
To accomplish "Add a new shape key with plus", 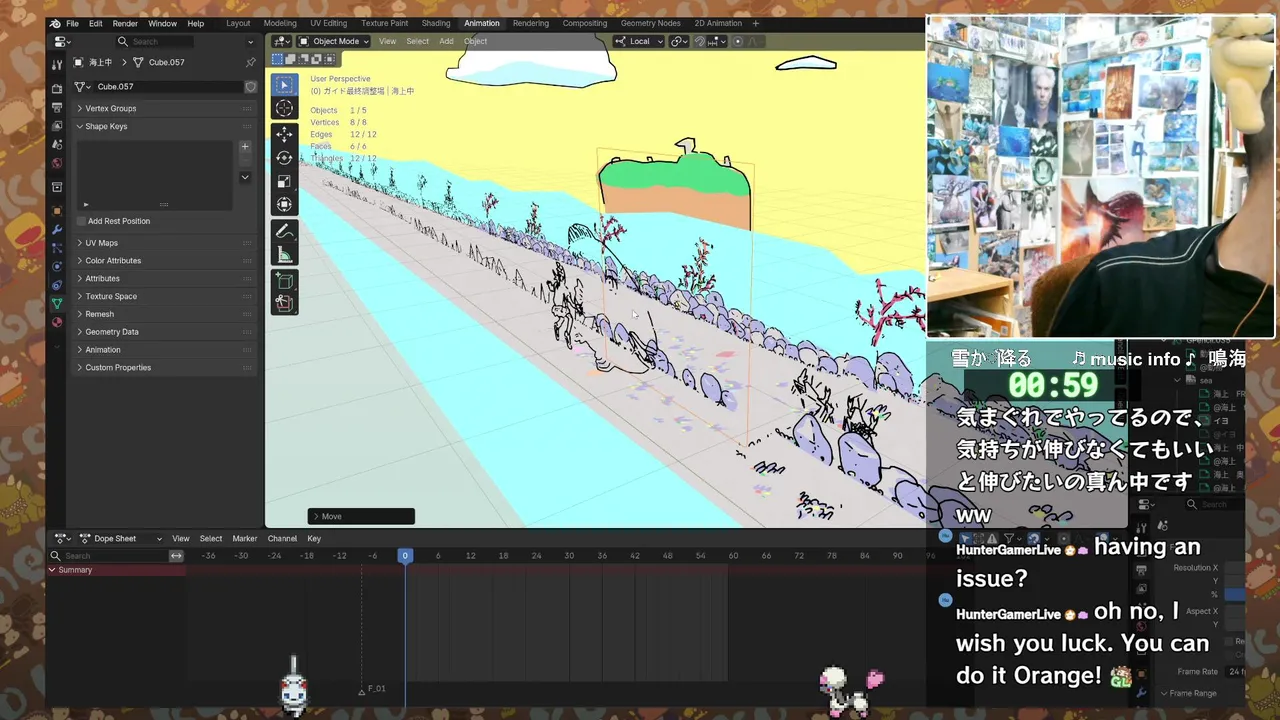I will [245, 146].
